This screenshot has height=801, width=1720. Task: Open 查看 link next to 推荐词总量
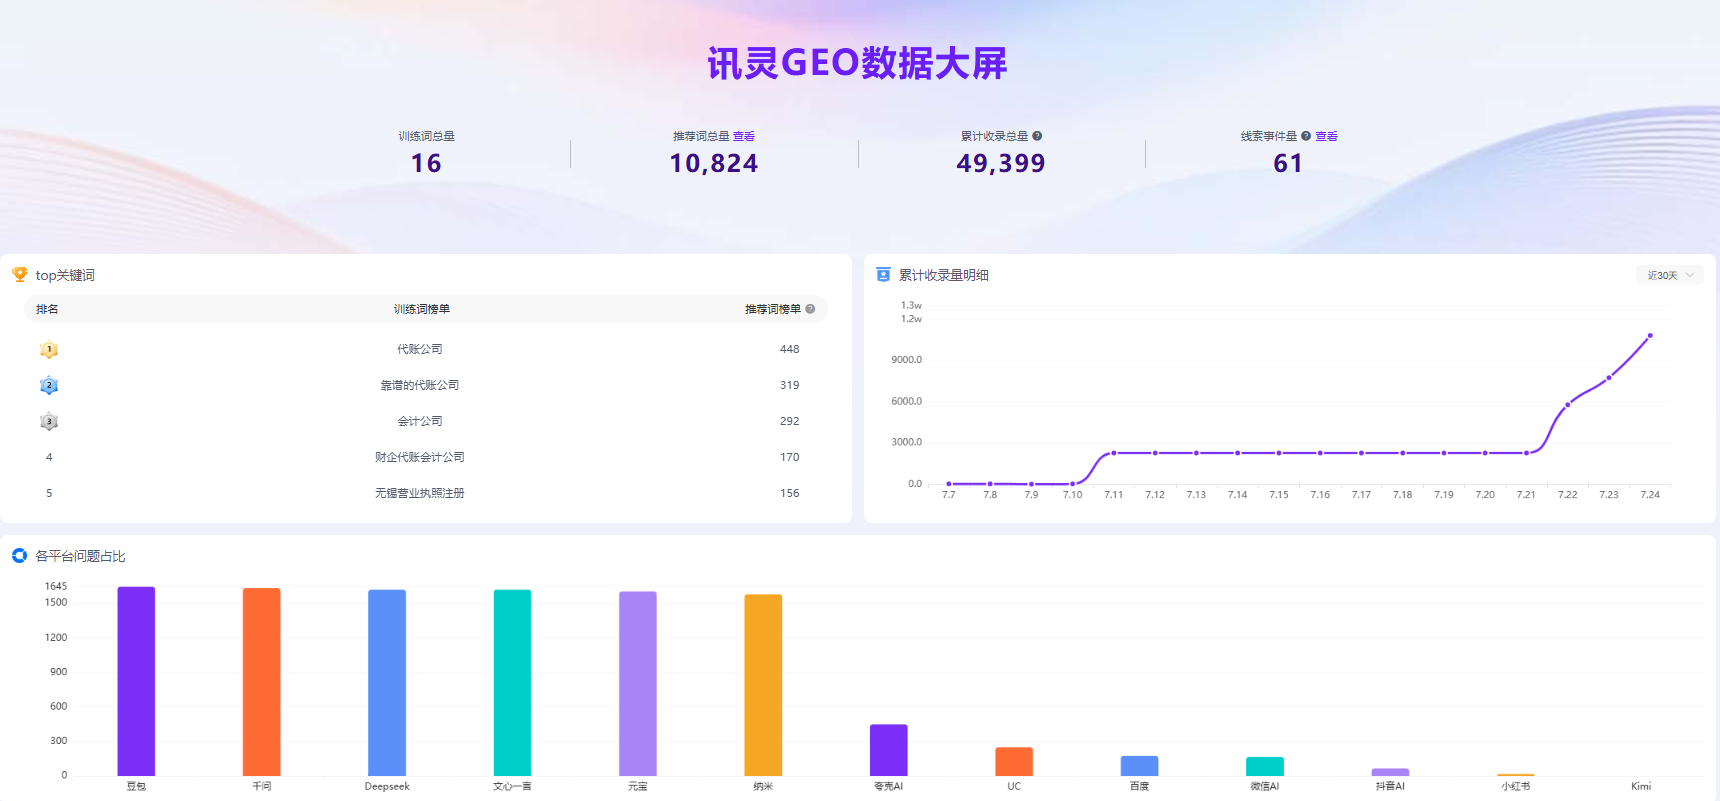click(743, 136)
